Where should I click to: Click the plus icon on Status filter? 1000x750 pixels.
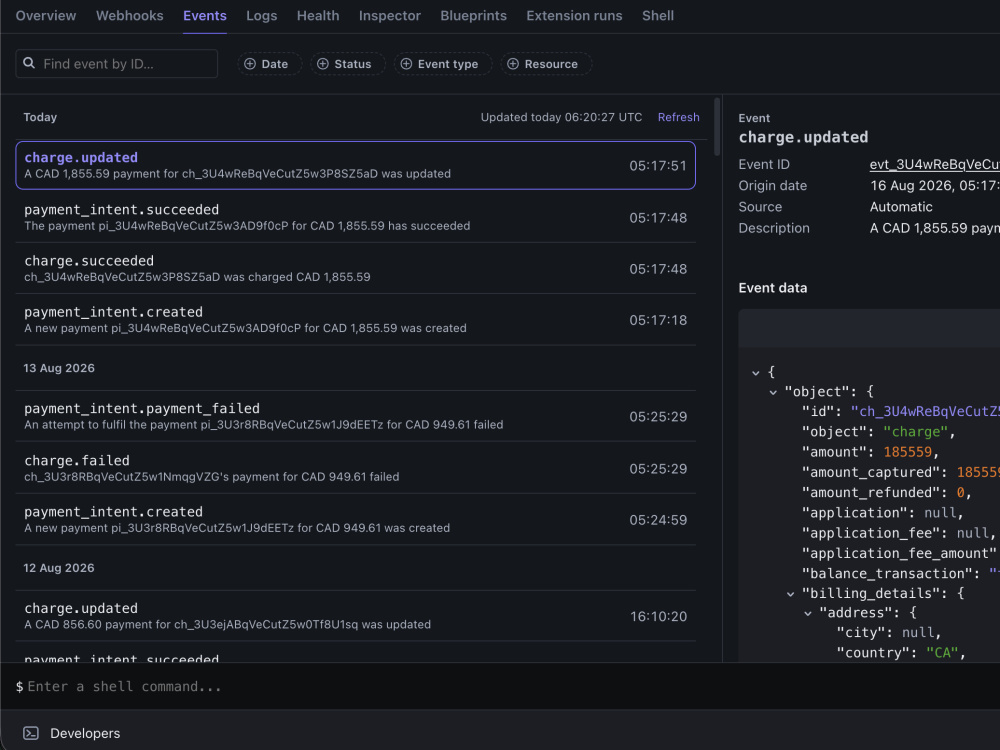pyautogui.click(x=323, y=64)
